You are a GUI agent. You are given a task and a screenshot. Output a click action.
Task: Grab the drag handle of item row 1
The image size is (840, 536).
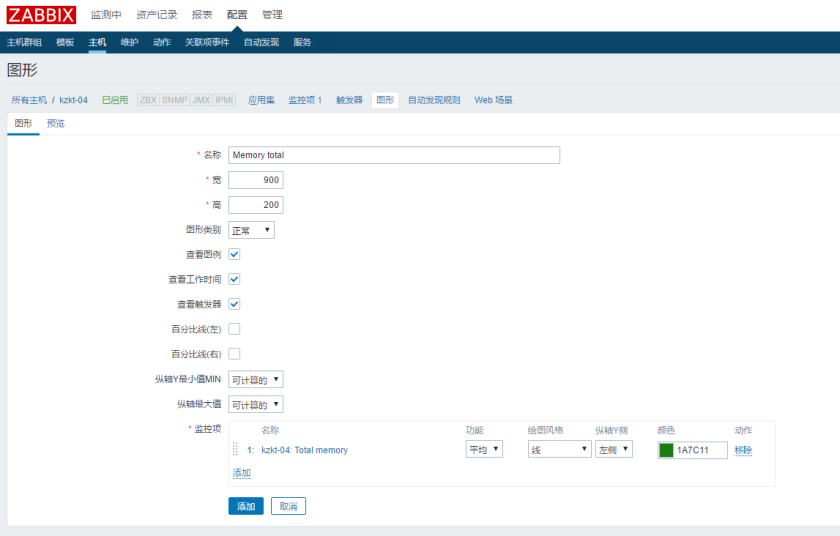235,449
